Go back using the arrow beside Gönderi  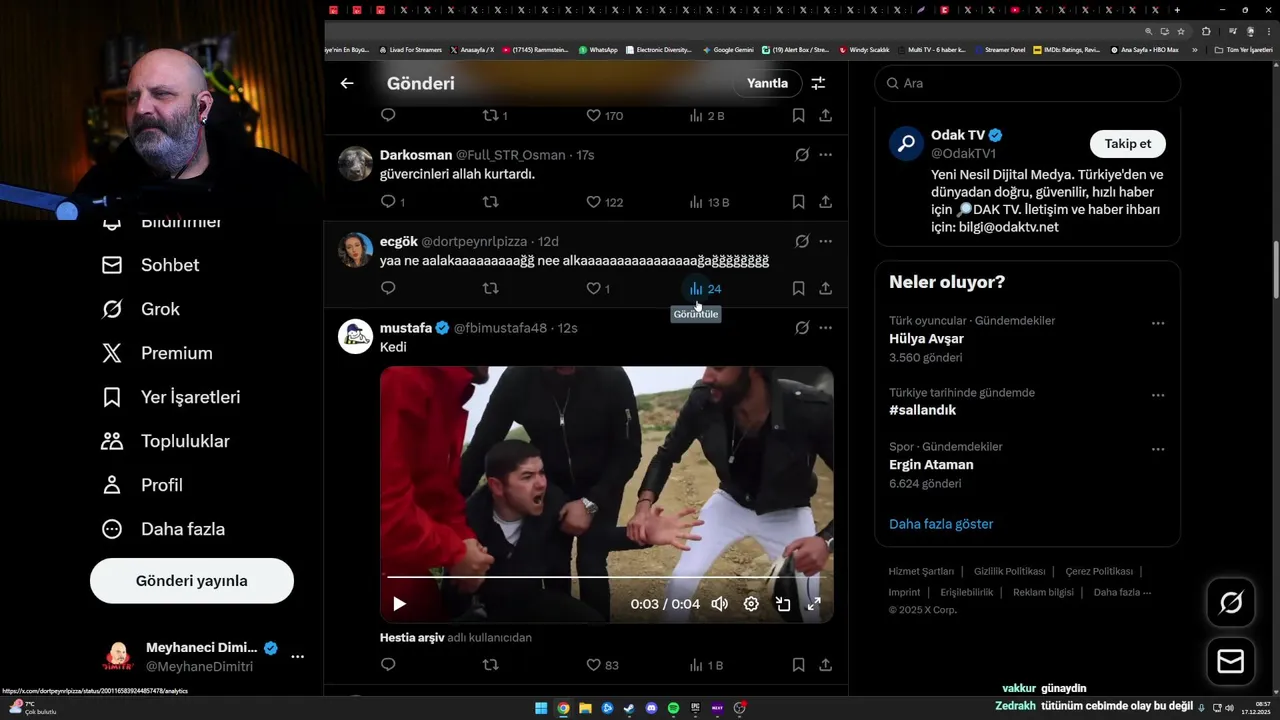(x=347, y=83)
